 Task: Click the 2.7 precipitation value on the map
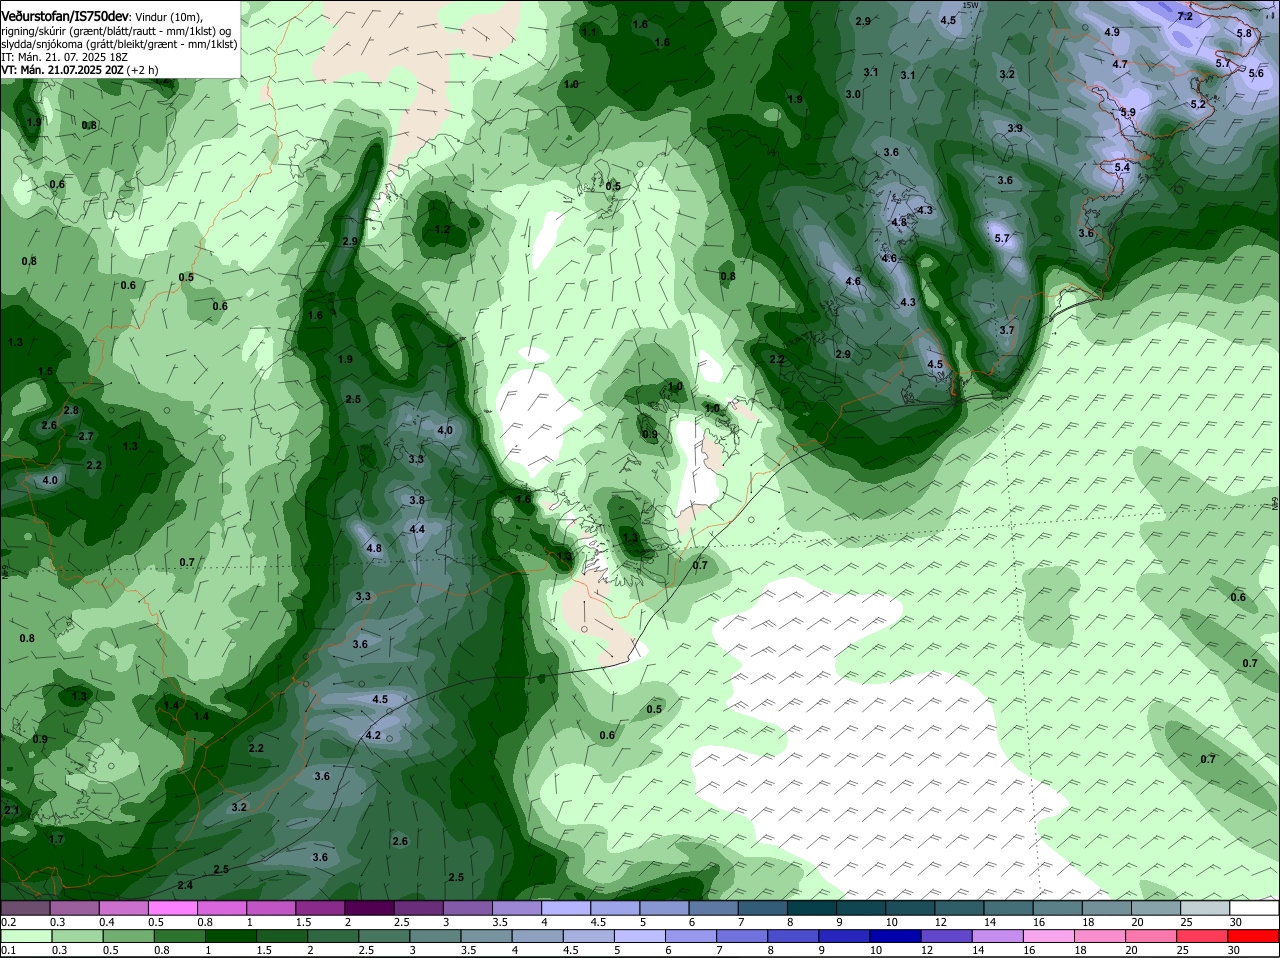[x=86, y=436]
